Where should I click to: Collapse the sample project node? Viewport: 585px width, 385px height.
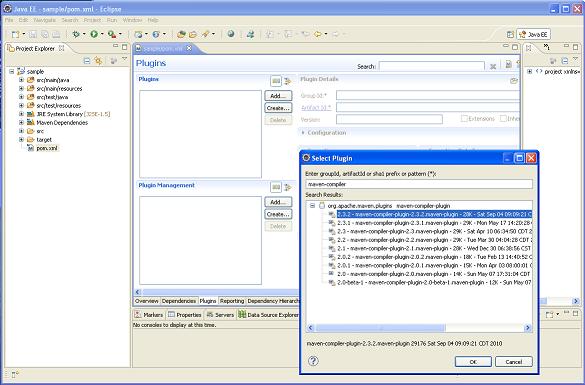pos(12,71)
